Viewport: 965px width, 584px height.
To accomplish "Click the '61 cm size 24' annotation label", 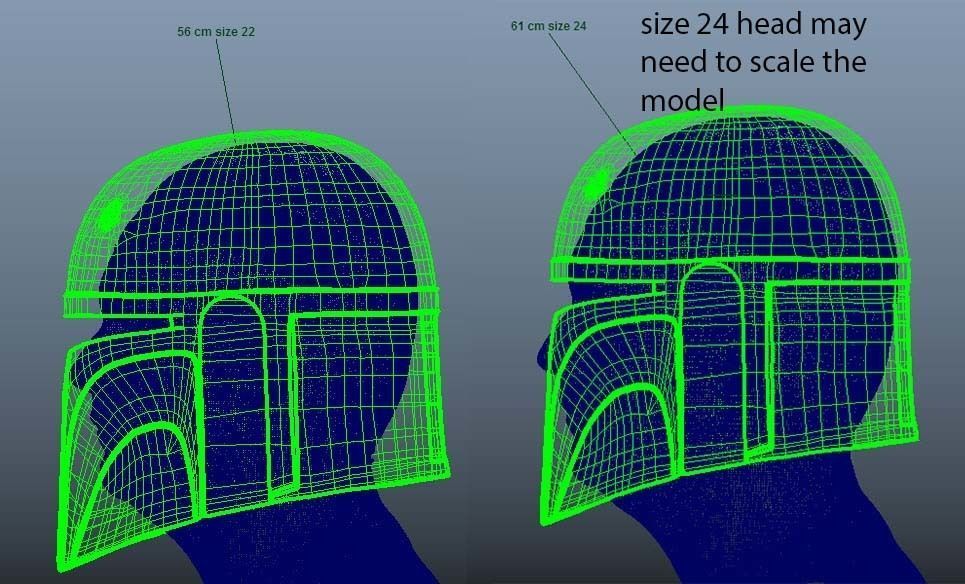I will pyautogui.click(x=548, y=26).
